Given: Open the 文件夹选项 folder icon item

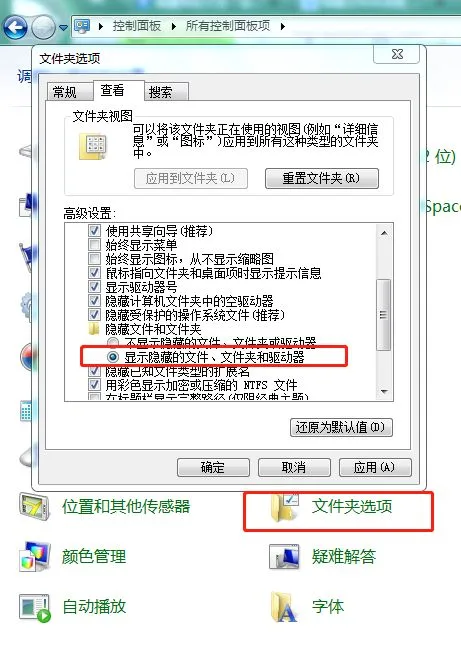Looking at the screenshot, I should 284,507.
